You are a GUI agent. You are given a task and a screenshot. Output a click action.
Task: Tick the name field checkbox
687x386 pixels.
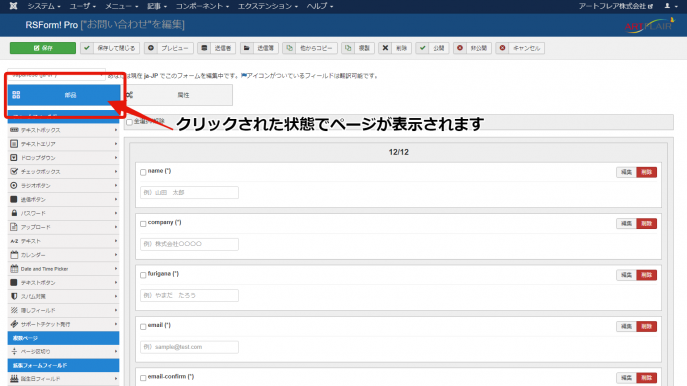pos(143,172)
